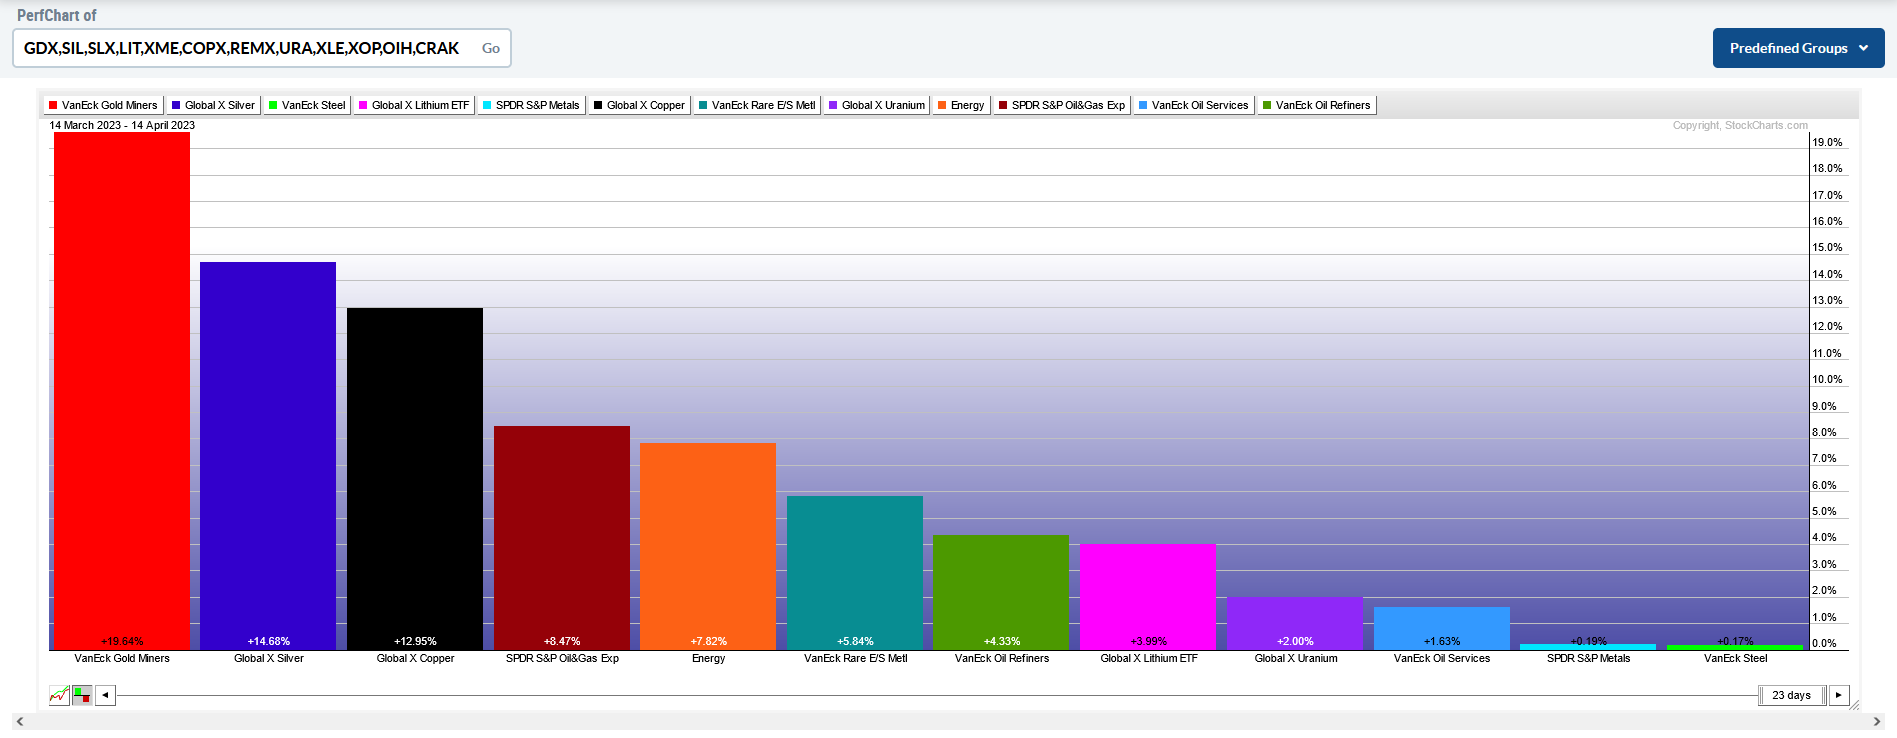Click the 10.0% y-axis label

(1827, 379)
